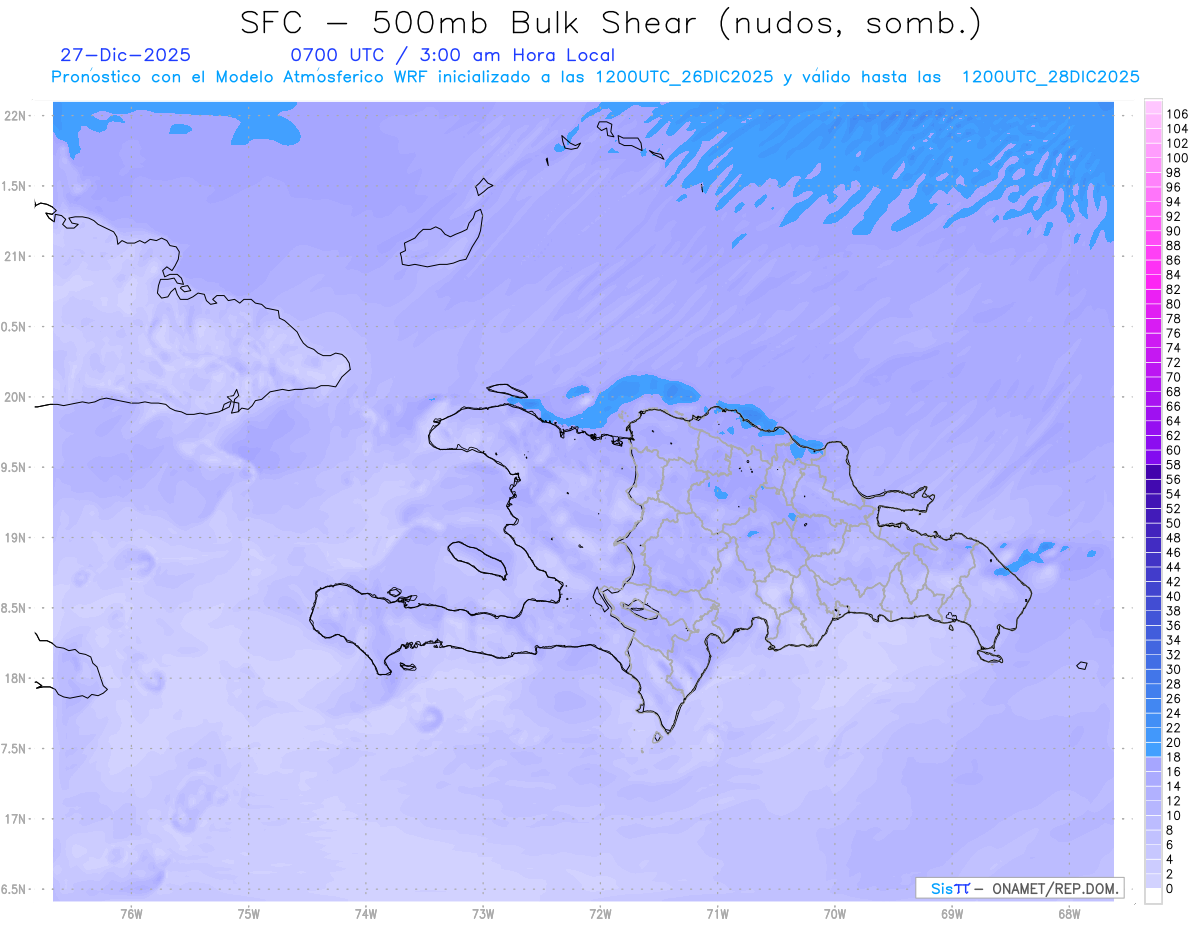Click the '50' colorbar value
This screenshot has height=927, width=1200.
pyautogui.click(x=1174, y=523)
